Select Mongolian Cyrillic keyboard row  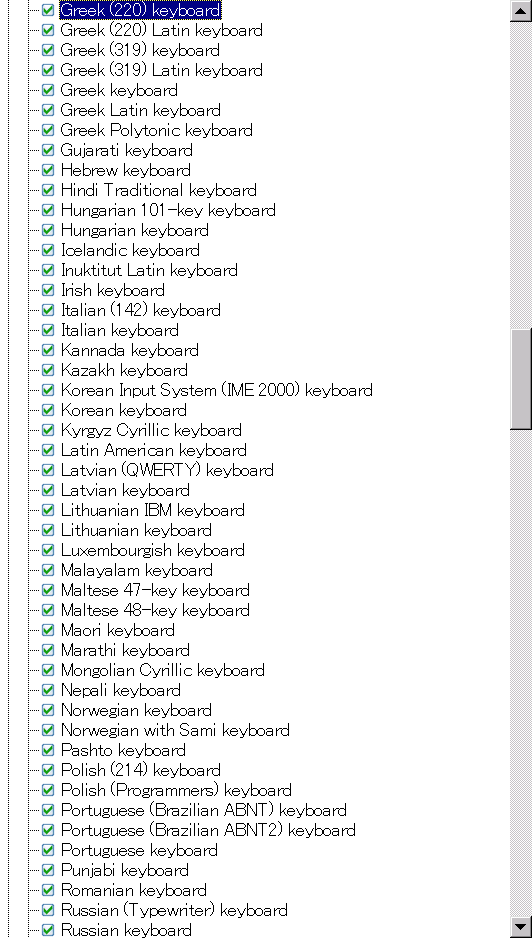163,670
